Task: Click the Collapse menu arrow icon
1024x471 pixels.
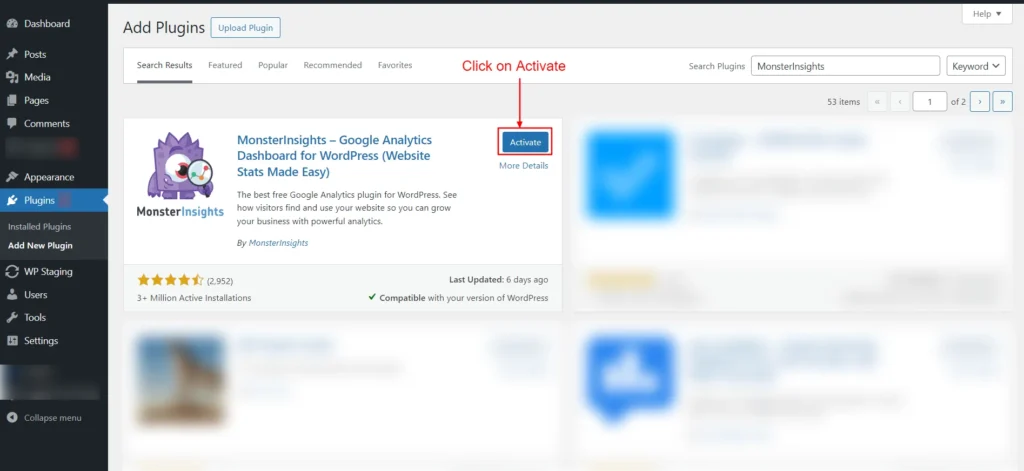Action: point(12,418)
